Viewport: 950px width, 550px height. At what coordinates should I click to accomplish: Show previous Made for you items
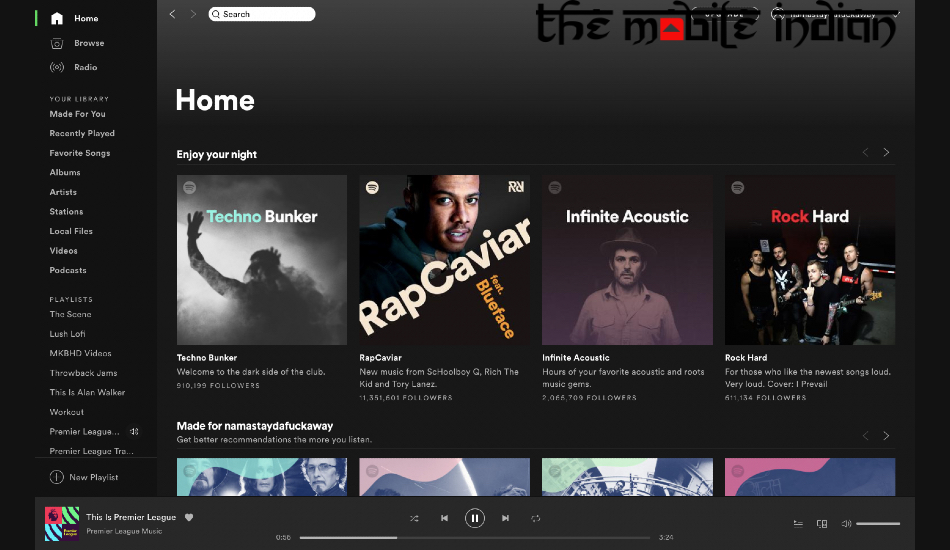click(865, 436)
